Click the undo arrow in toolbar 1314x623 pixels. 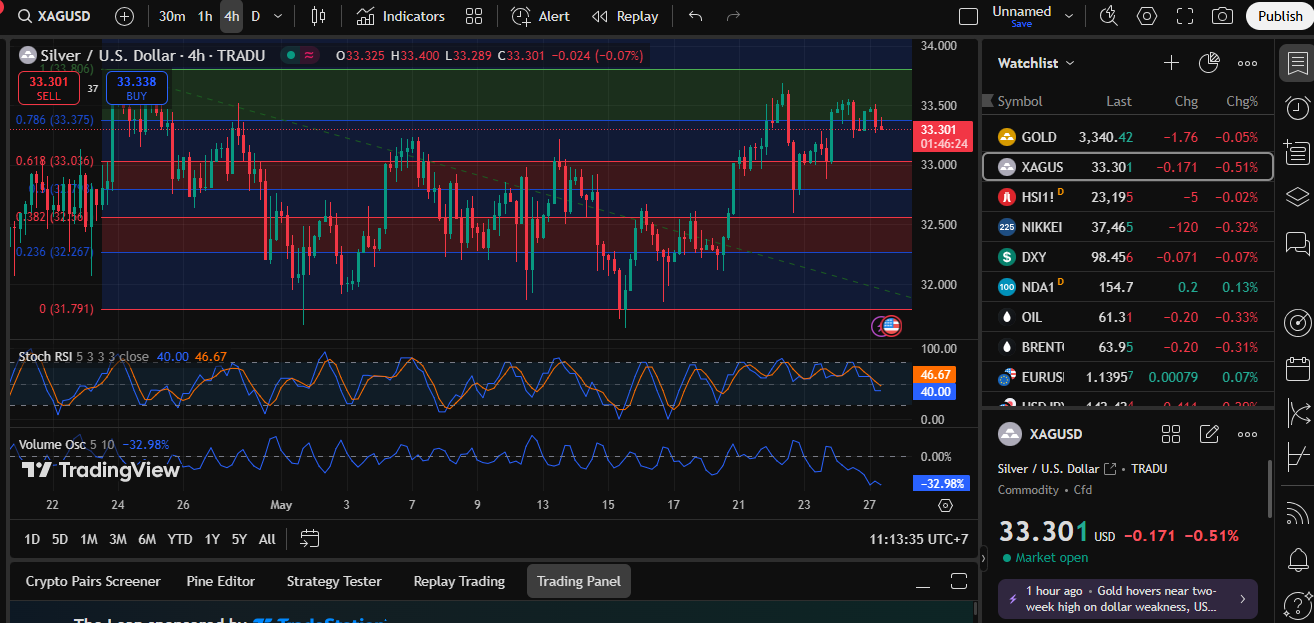[x=696, y=16]
